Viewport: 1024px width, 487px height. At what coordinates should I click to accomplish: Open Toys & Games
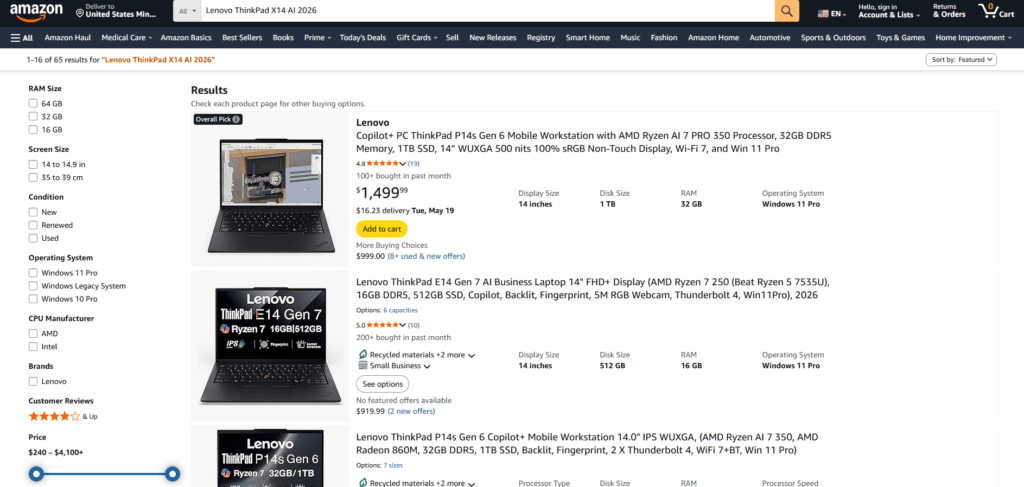tap(901, 38)
